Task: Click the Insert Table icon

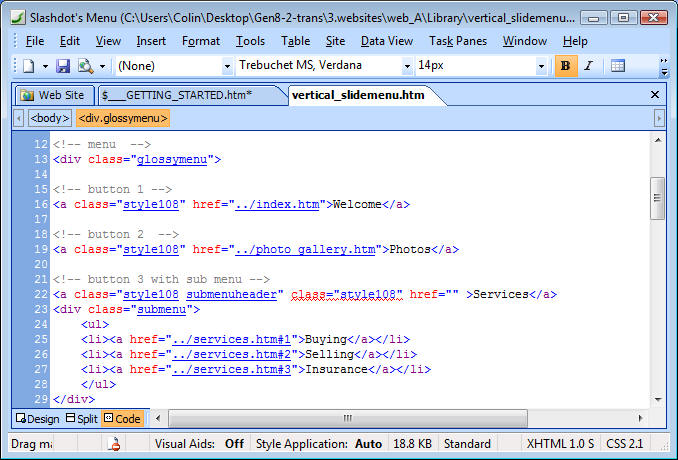Action: point(618,66)
